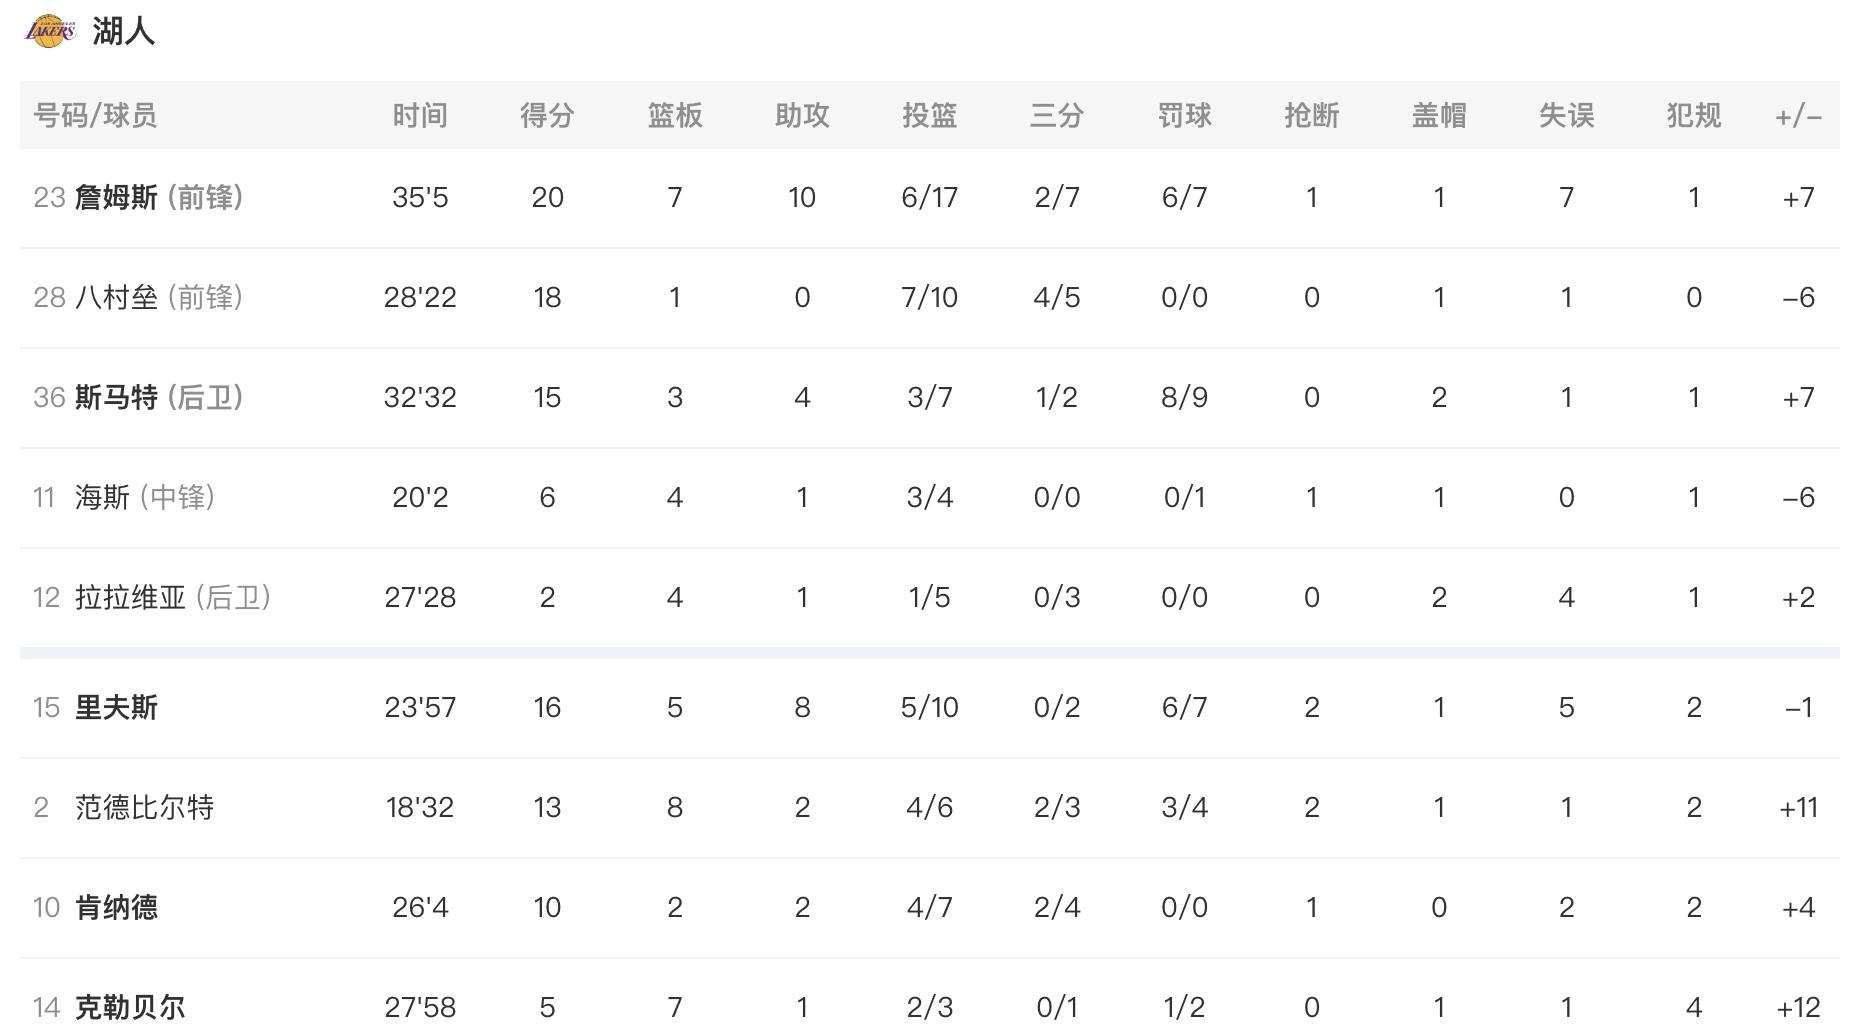
Task: Click the Lakers team logo icon
Action: point(50,31)
